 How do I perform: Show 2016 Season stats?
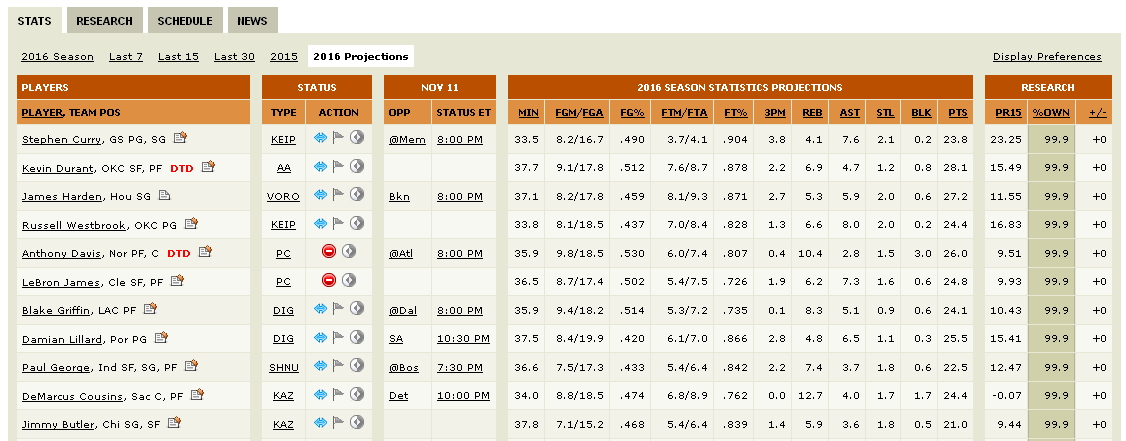[x=57, y=56]
